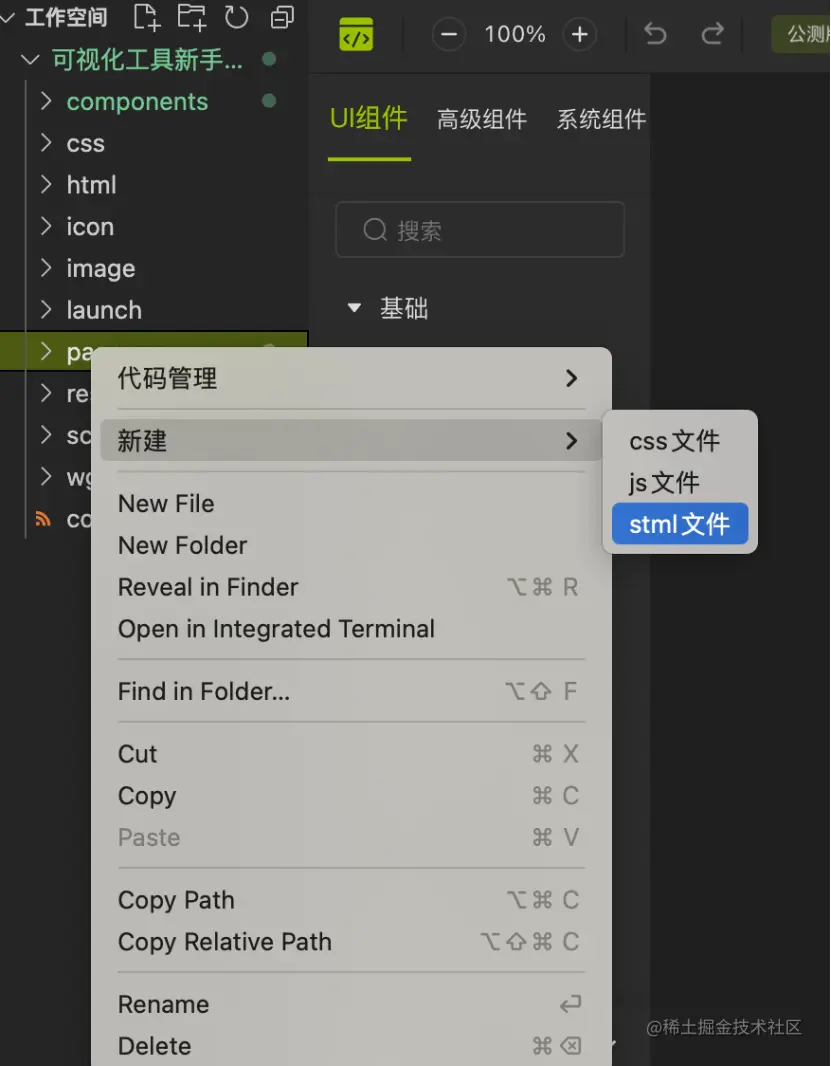Expand the html folder
The width and height of the screenshot is (831, 1066).
(46, 184)
